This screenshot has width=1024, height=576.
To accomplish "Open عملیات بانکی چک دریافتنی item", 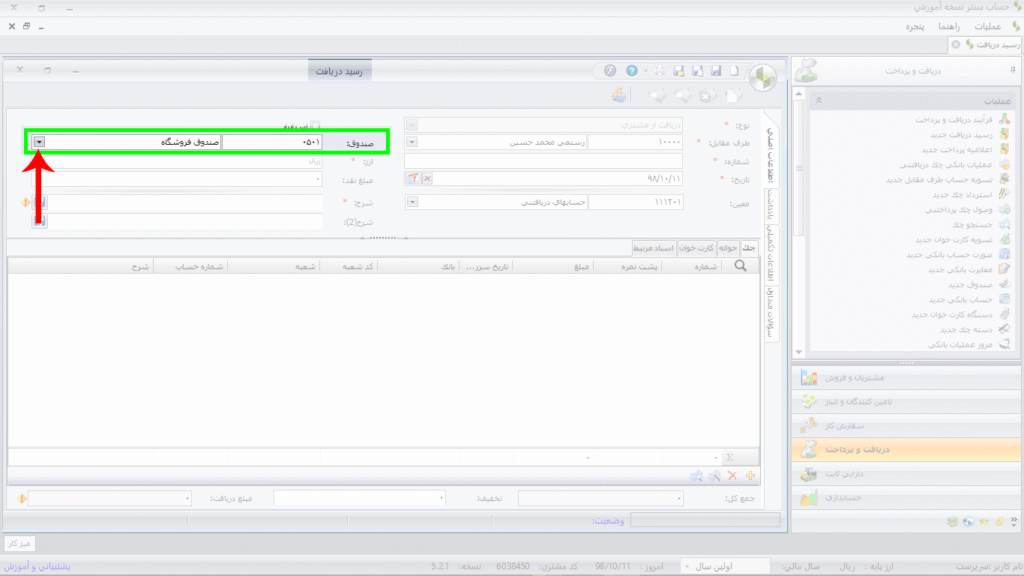I will [x=946, y=165].
